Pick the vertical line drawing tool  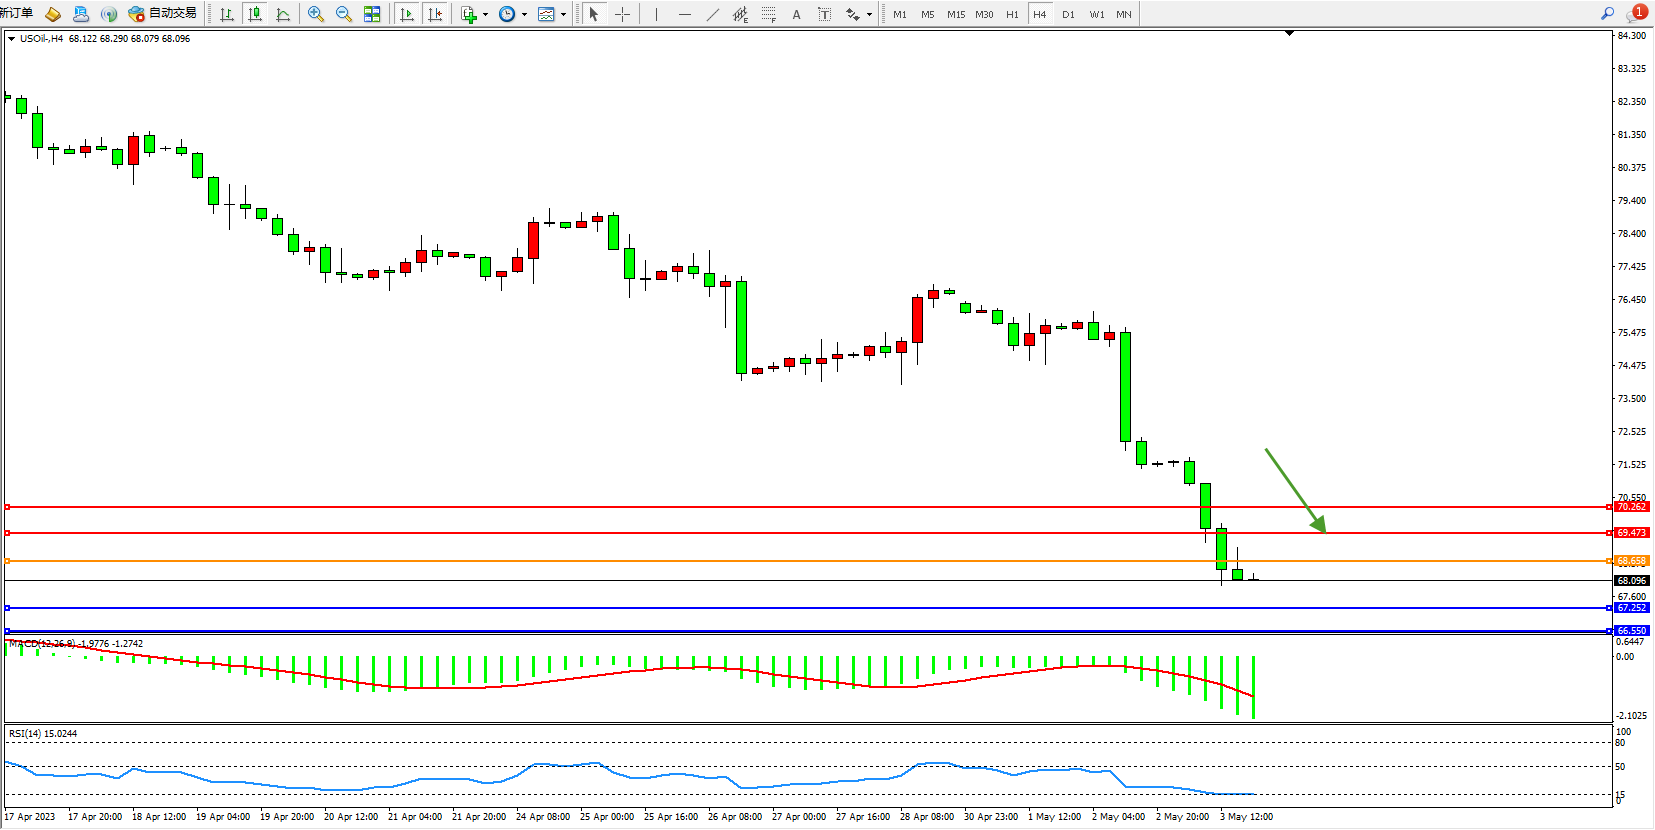656,14
